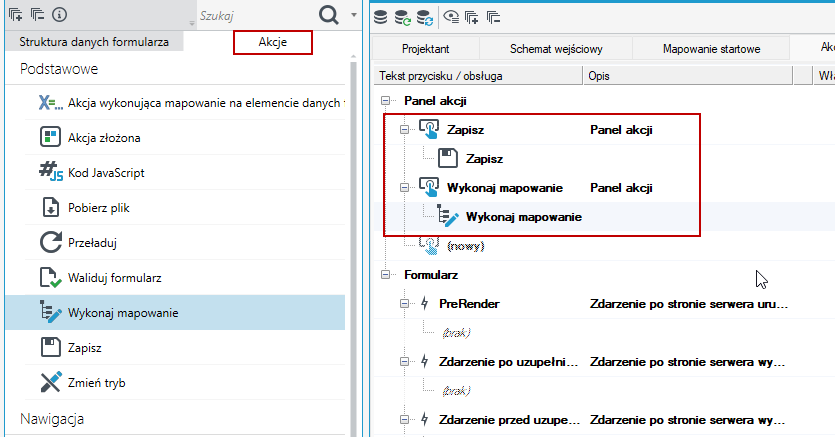This screenshot has height=437, width=835.
Task: Click the search magnifier icon
Action: (x=329, y=15)
